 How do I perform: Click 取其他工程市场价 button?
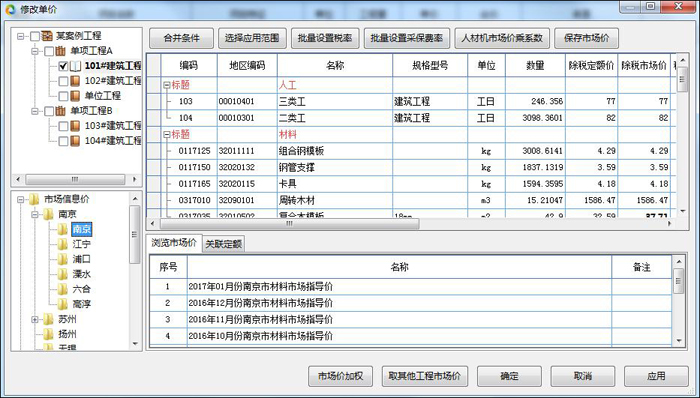coord(425,376)
